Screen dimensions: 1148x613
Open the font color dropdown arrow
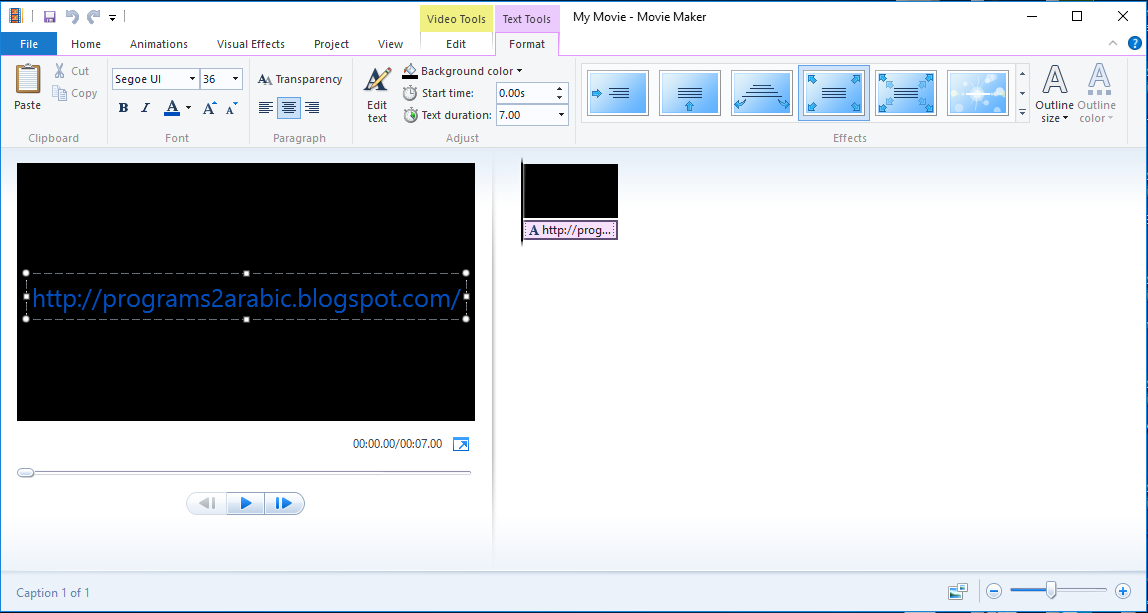pyautogui.click(x=188, y=108)
